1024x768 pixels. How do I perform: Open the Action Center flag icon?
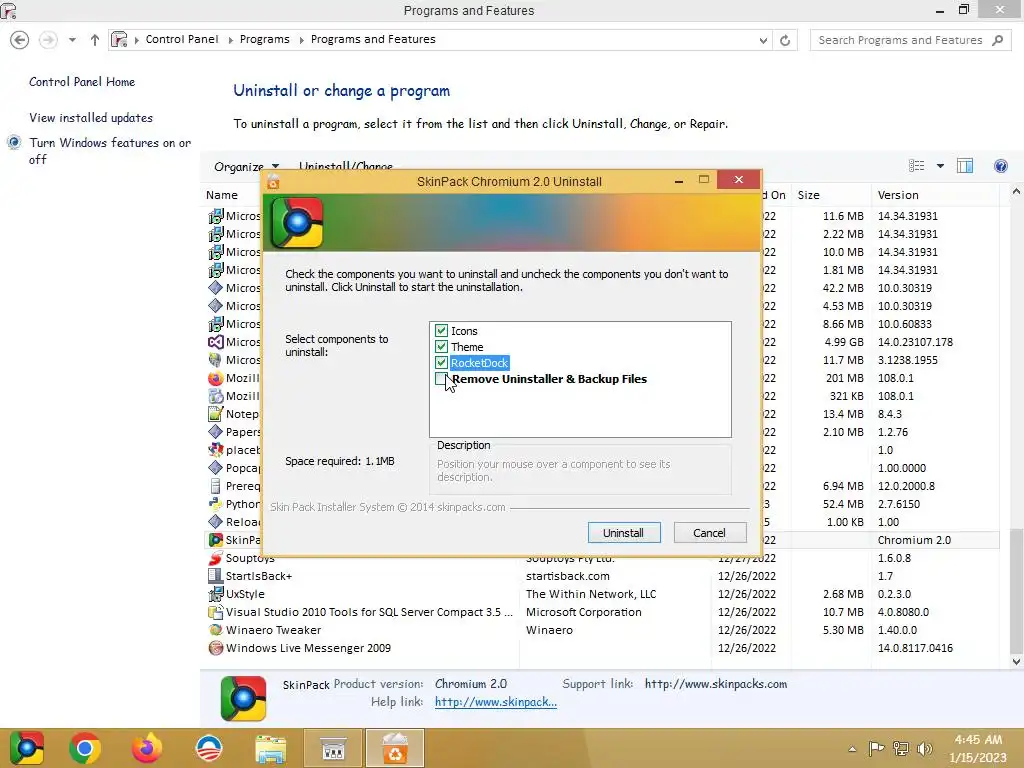[x=876, y=748]
